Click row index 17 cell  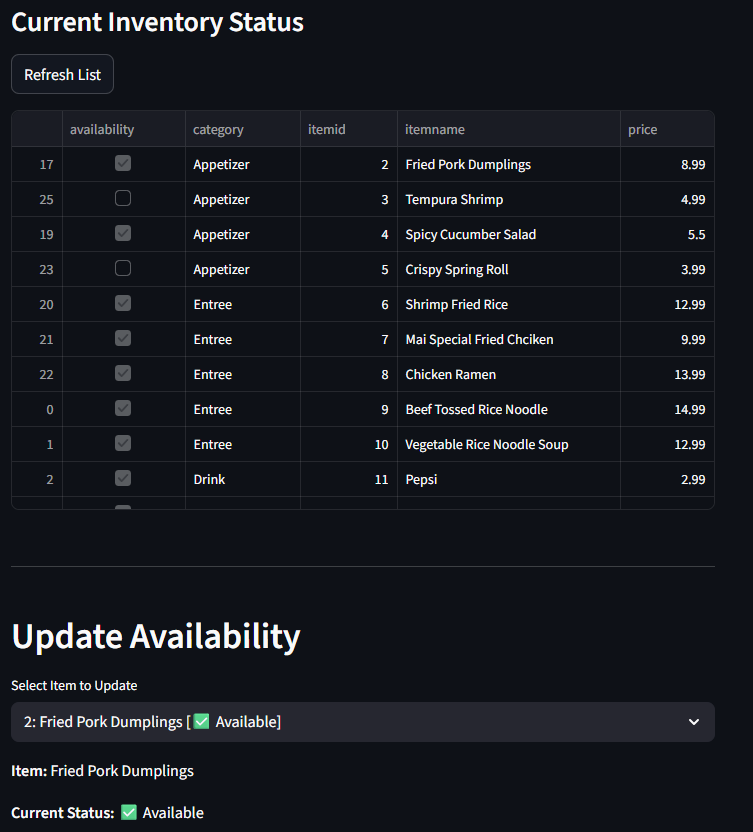[x=37, y=164]
